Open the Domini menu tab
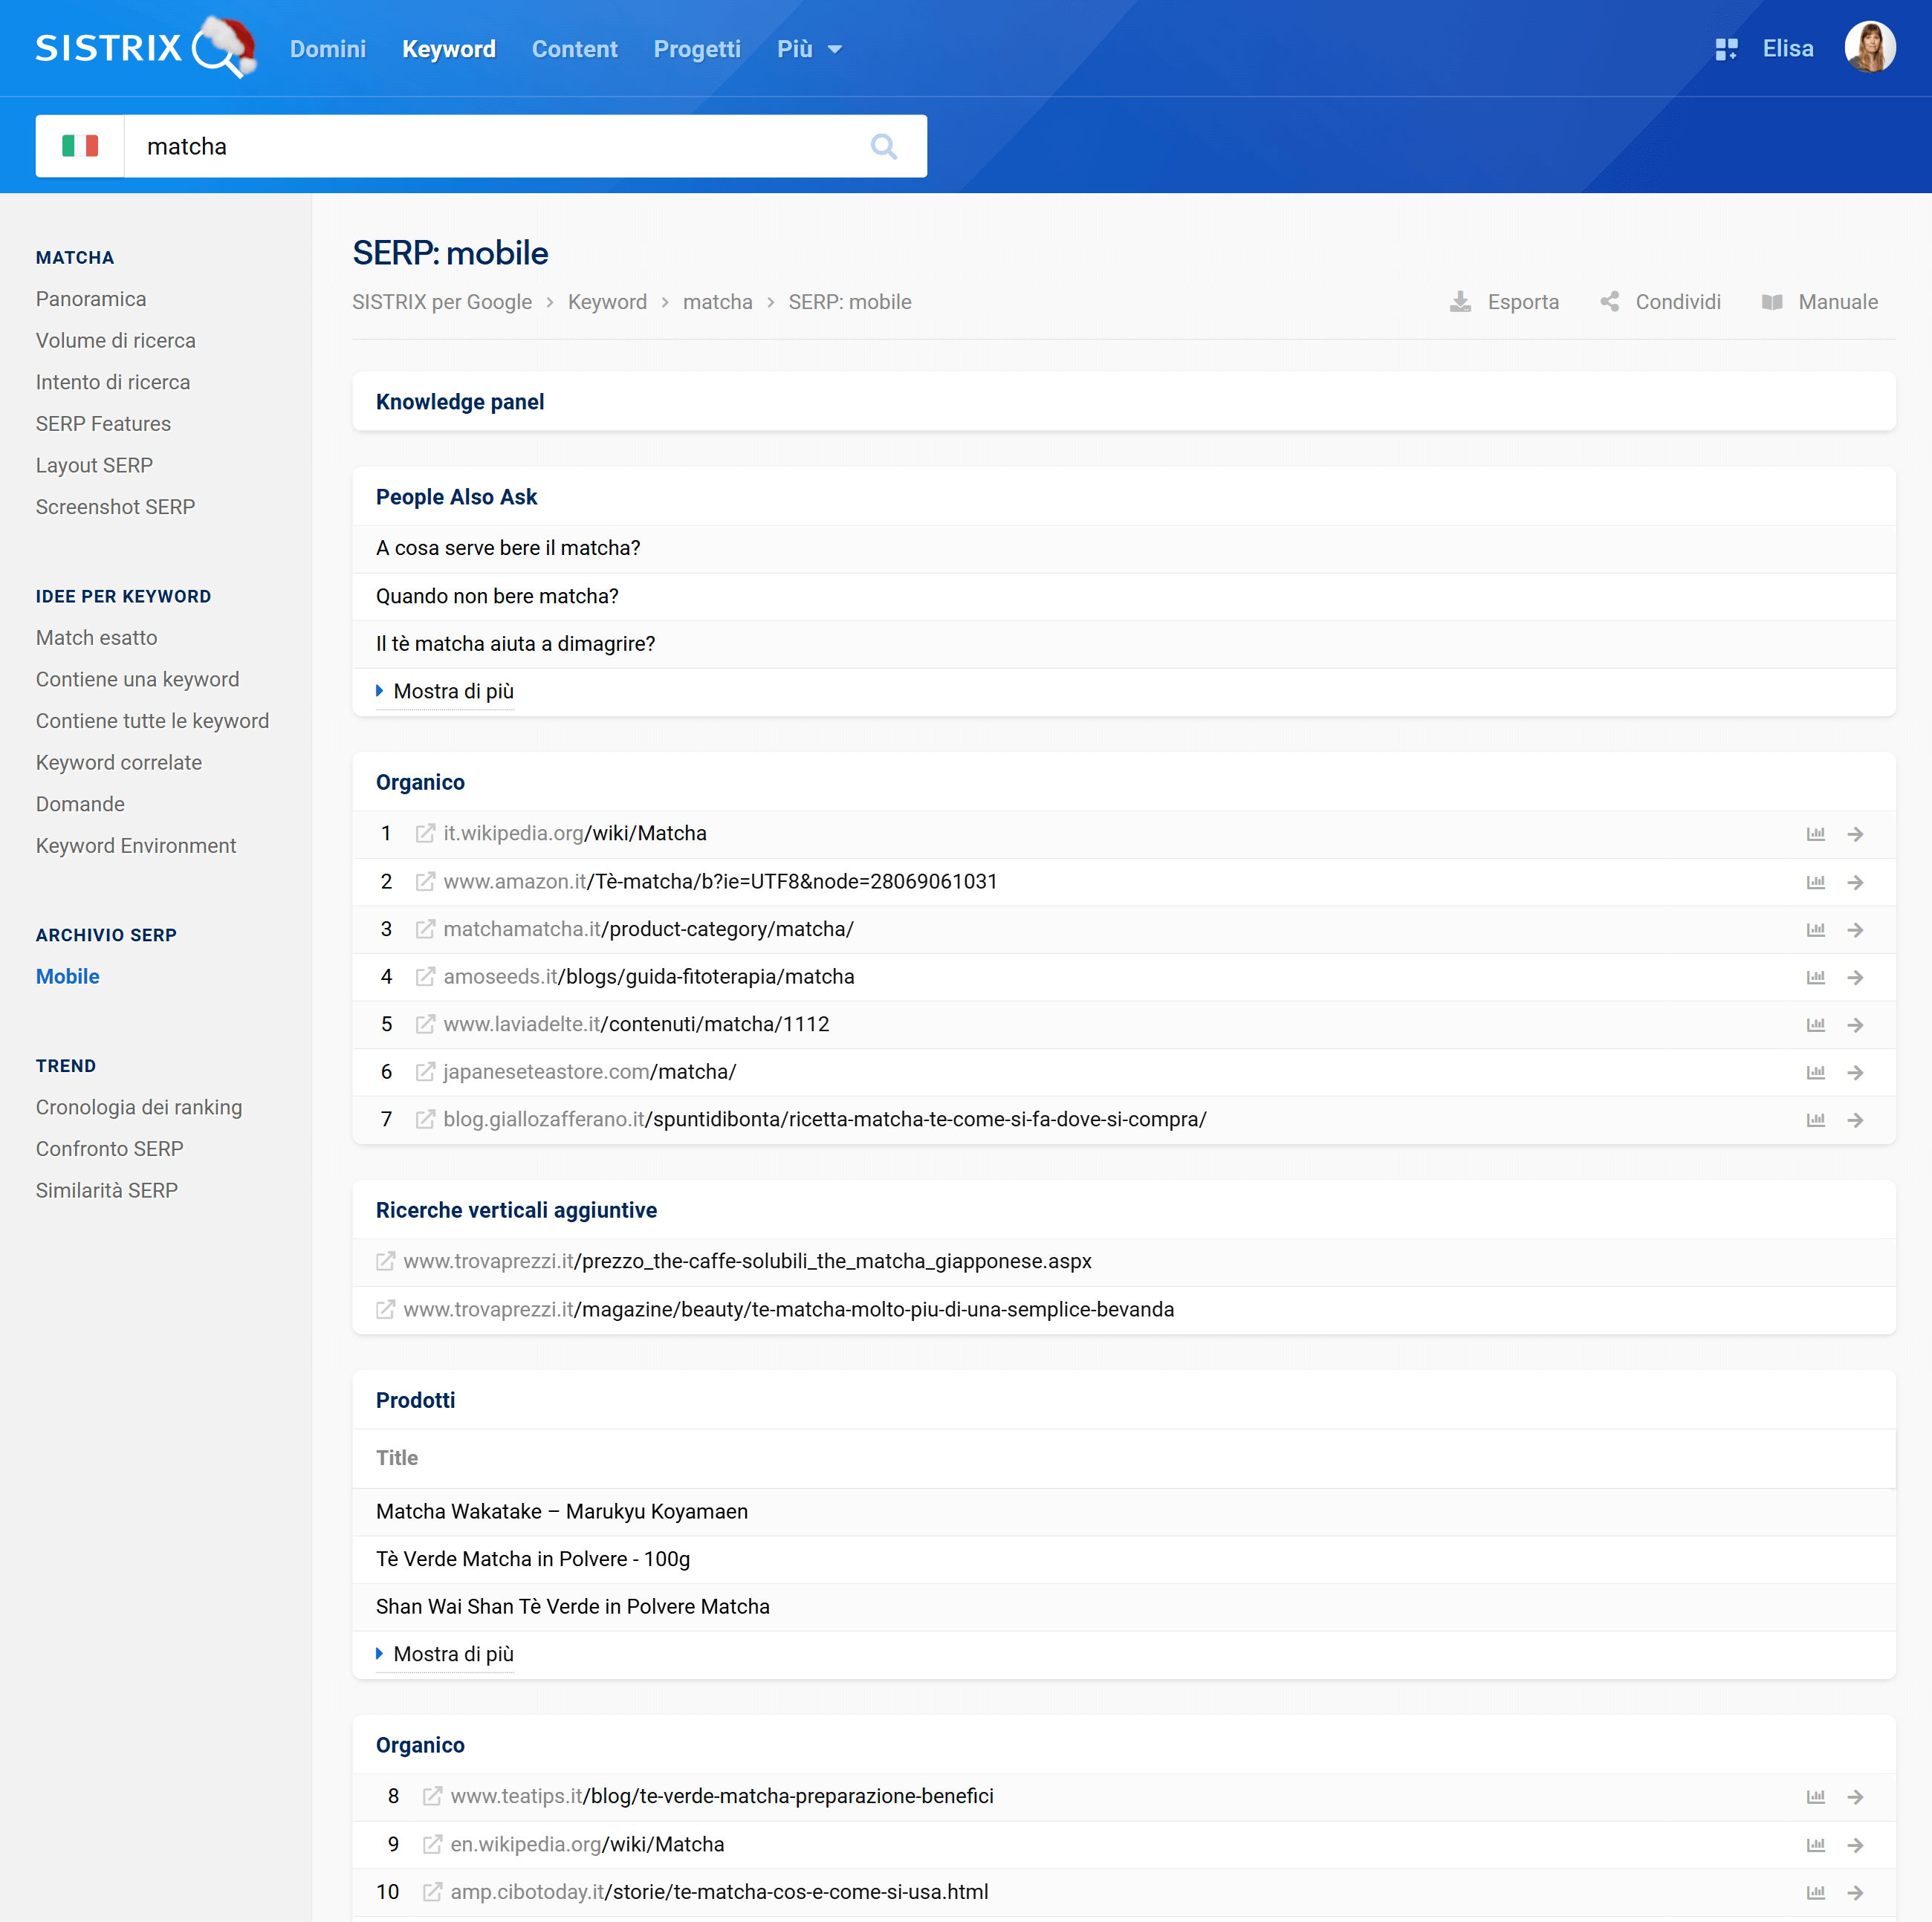 pyautogui.click(x=328, y=49)
